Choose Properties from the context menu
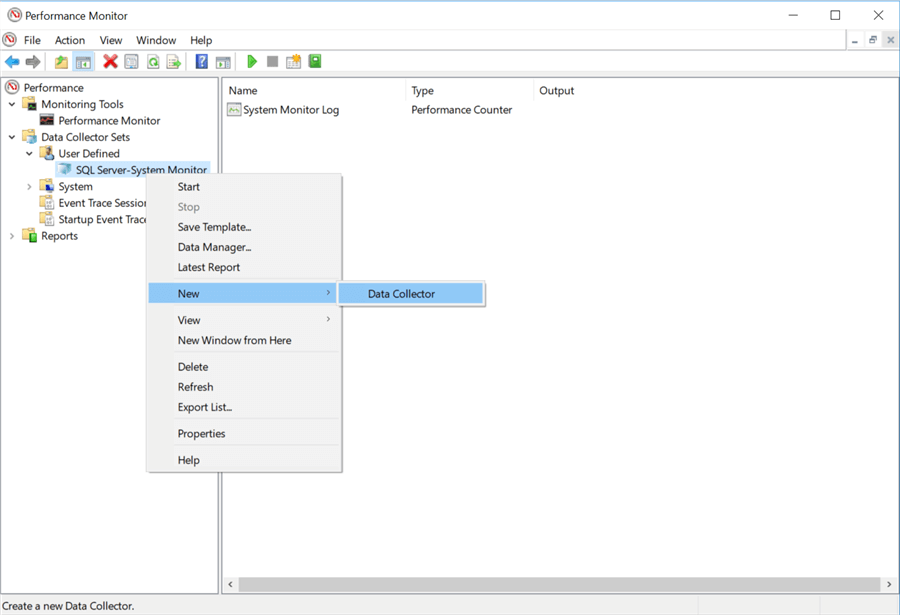The width and height of the screenshot is (900, 615). [201, 434]
